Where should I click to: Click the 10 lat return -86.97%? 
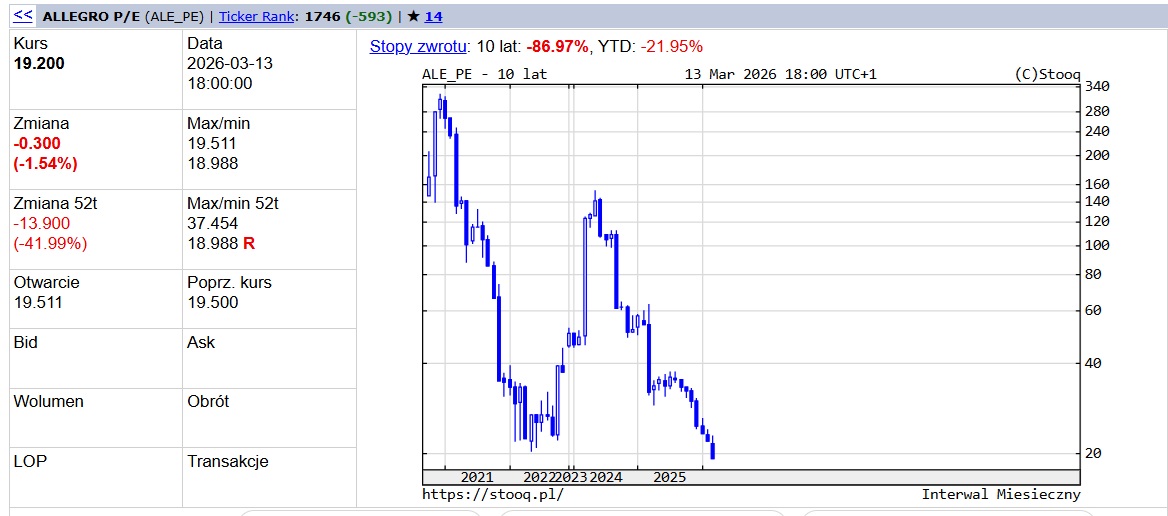(x=557, y=46)
